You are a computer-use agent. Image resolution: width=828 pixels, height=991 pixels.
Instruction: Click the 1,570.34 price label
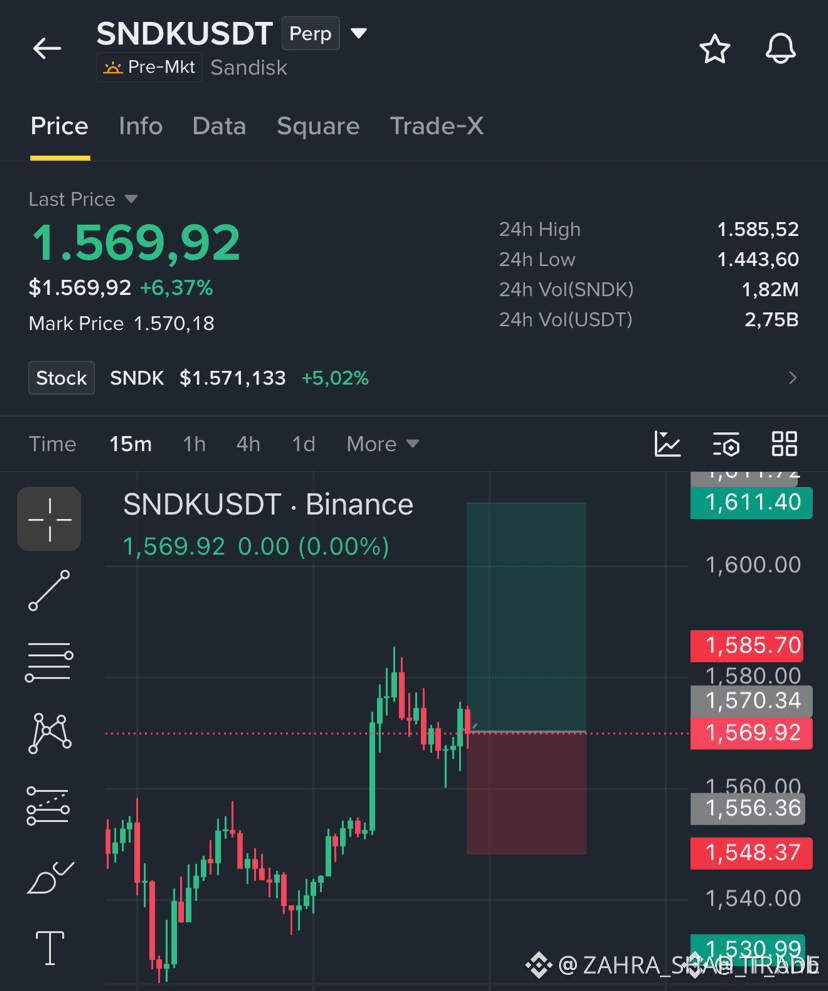tap(752, 701)
